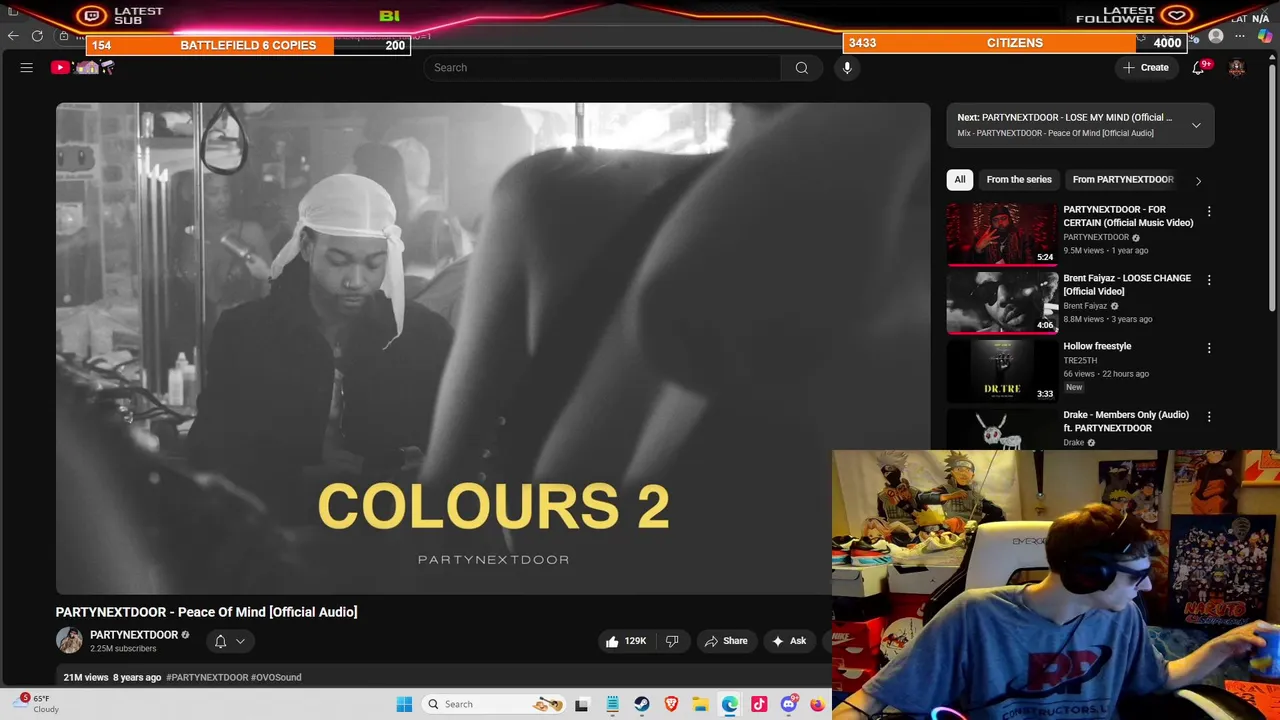
Task: Open FOR CERTAIN video thumbnail
Action: click(1001, 234)
